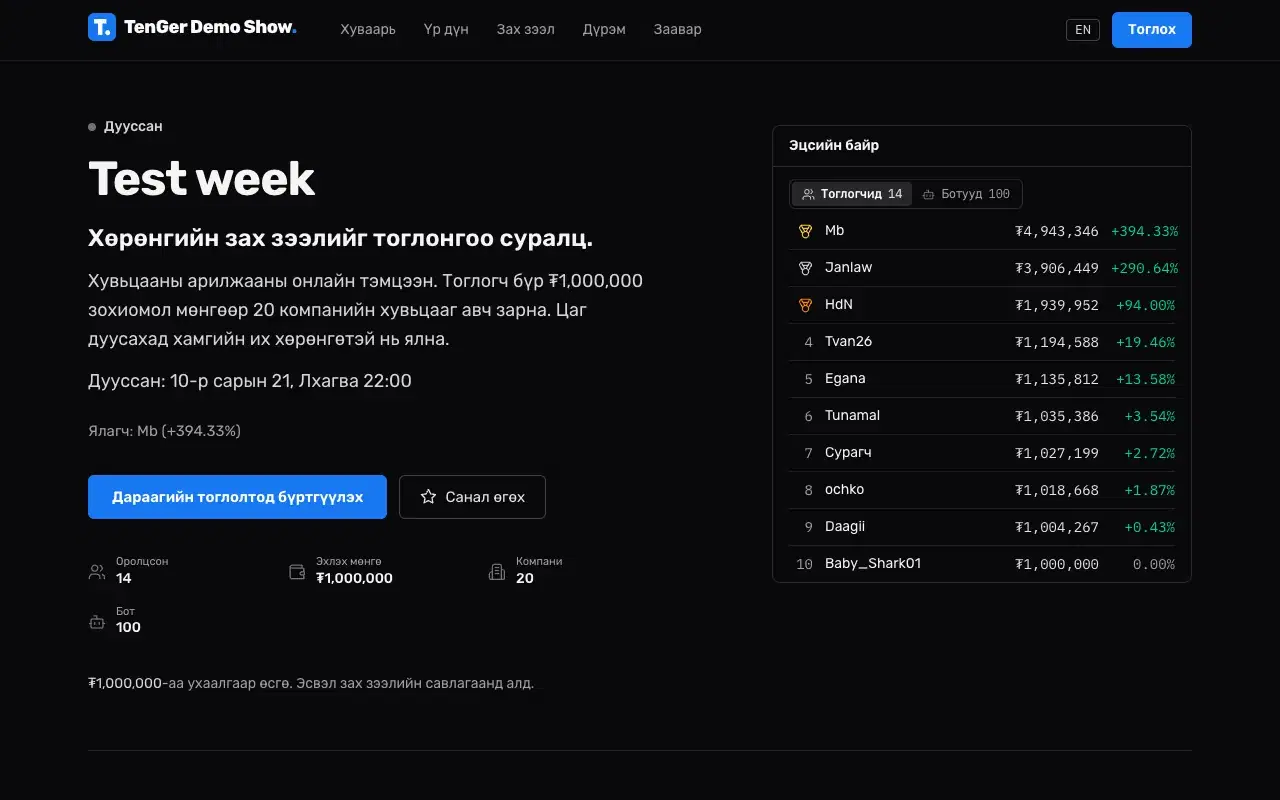Select the Tunamal leaderboard row
The height and width of the screenshot is (800, 1280).
(982, 416)
